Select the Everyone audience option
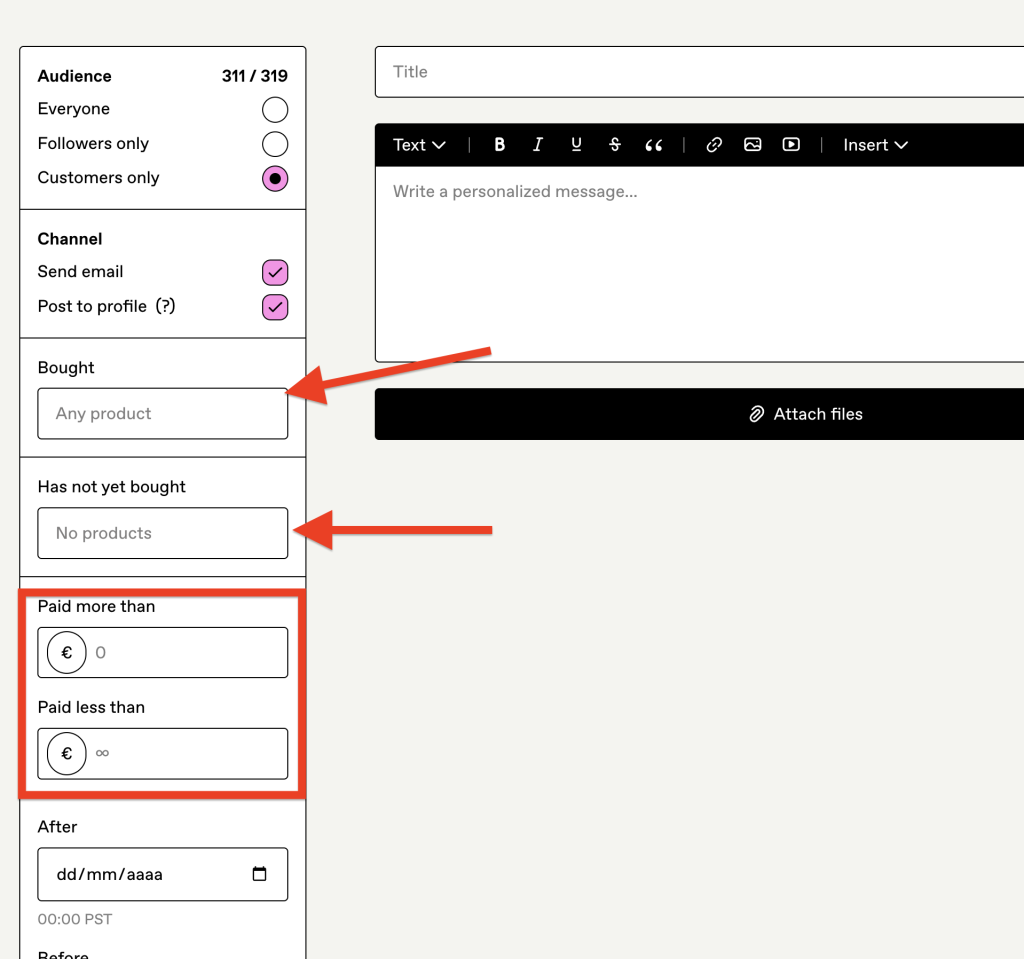 [x=275, y=110]
